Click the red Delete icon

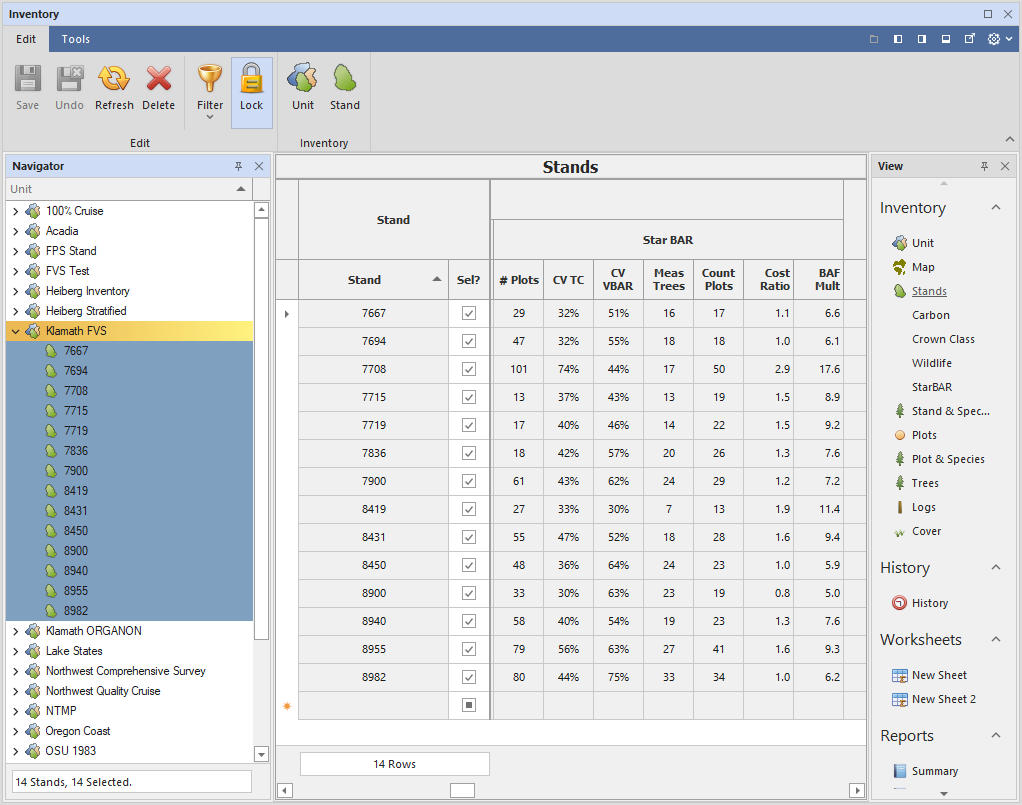point(158,79)
